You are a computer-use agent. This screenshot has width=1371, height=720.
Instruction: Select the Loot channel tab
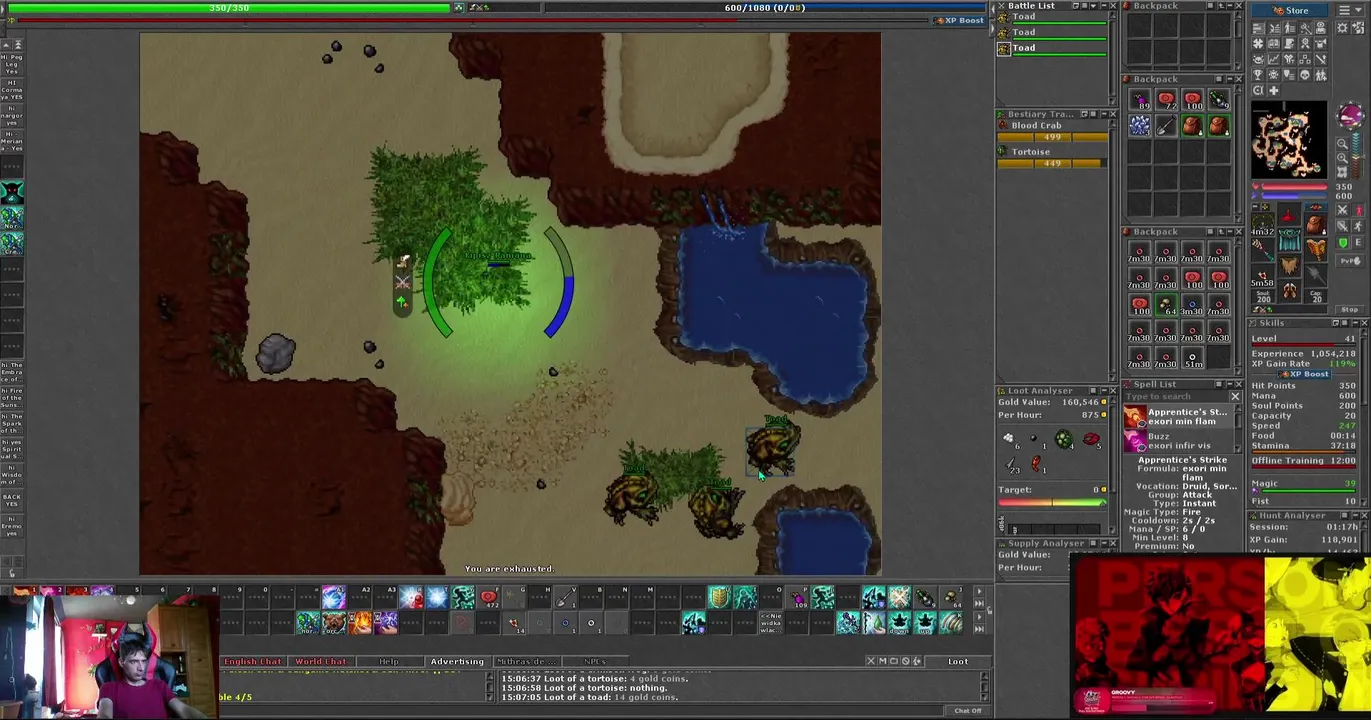pos(958,661)
